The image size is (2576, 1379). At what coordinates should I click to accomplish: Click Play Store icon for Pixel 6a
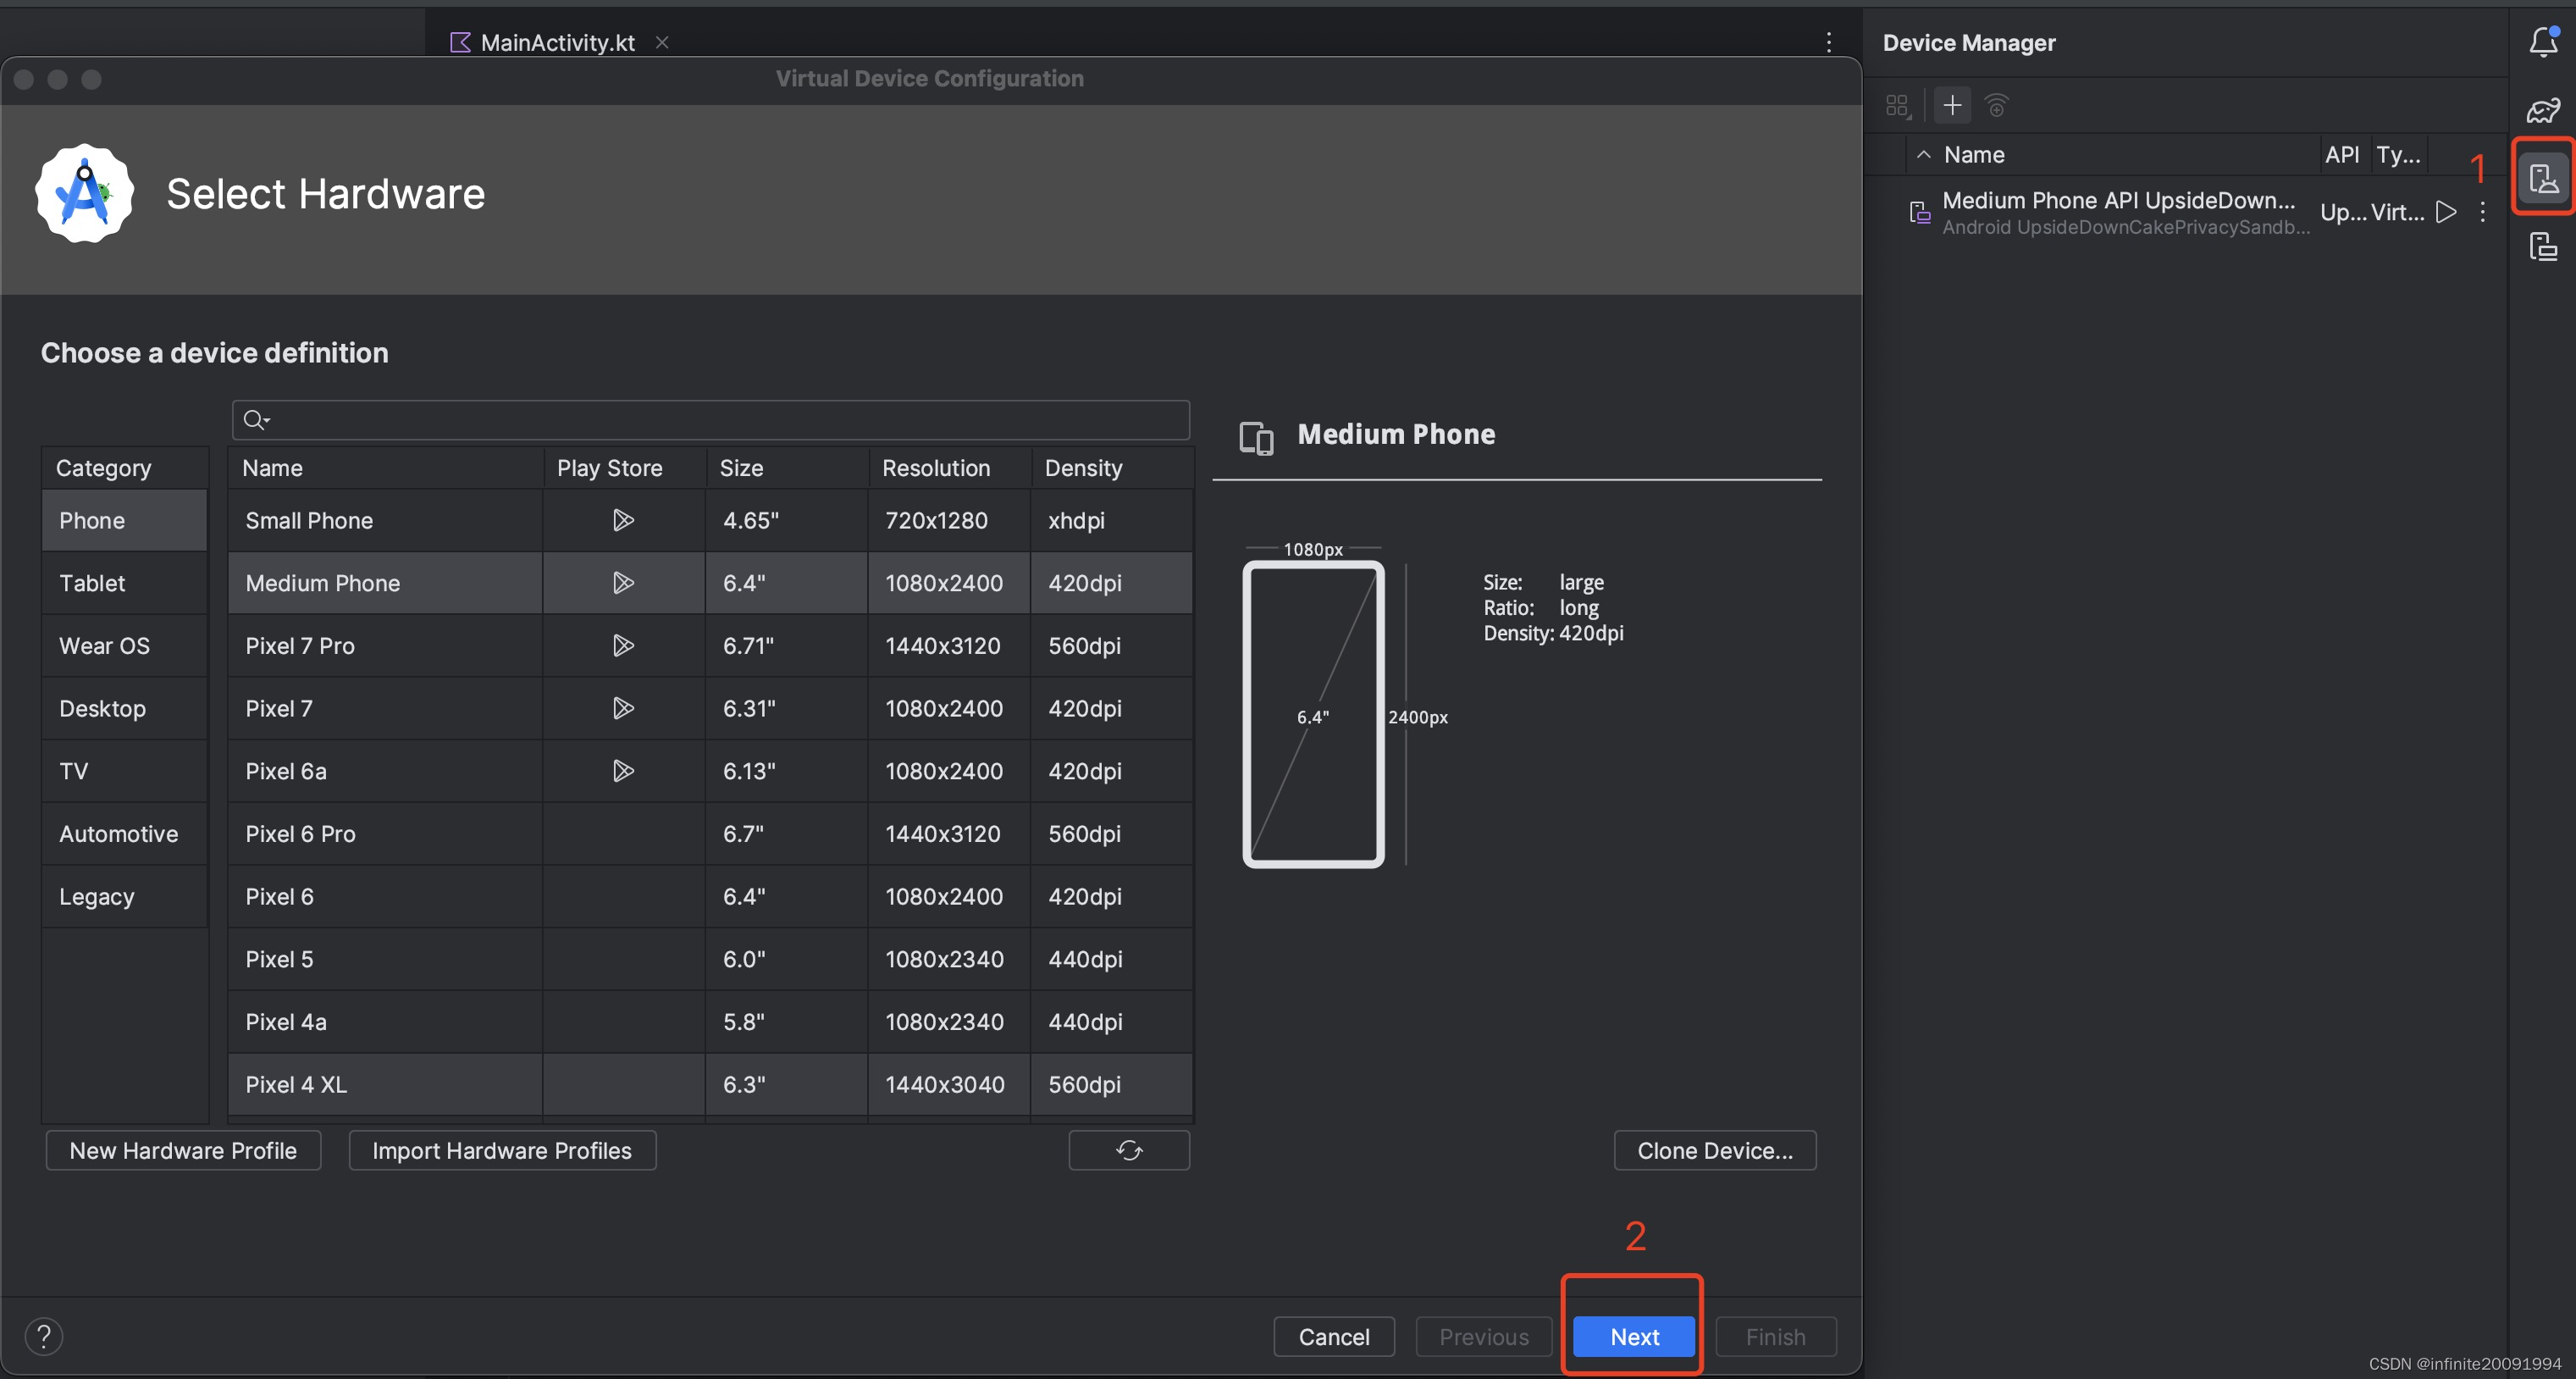click(x=623, y=771)
